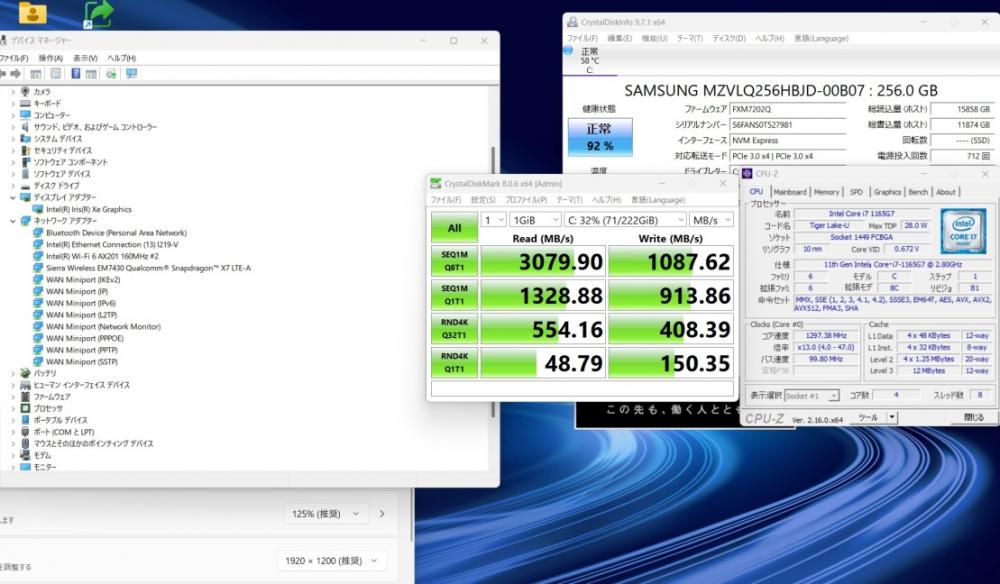Open CrystalDiskInfo ディスク(D) menu
The image size is (1000, 584).
(x=729, y=38)
